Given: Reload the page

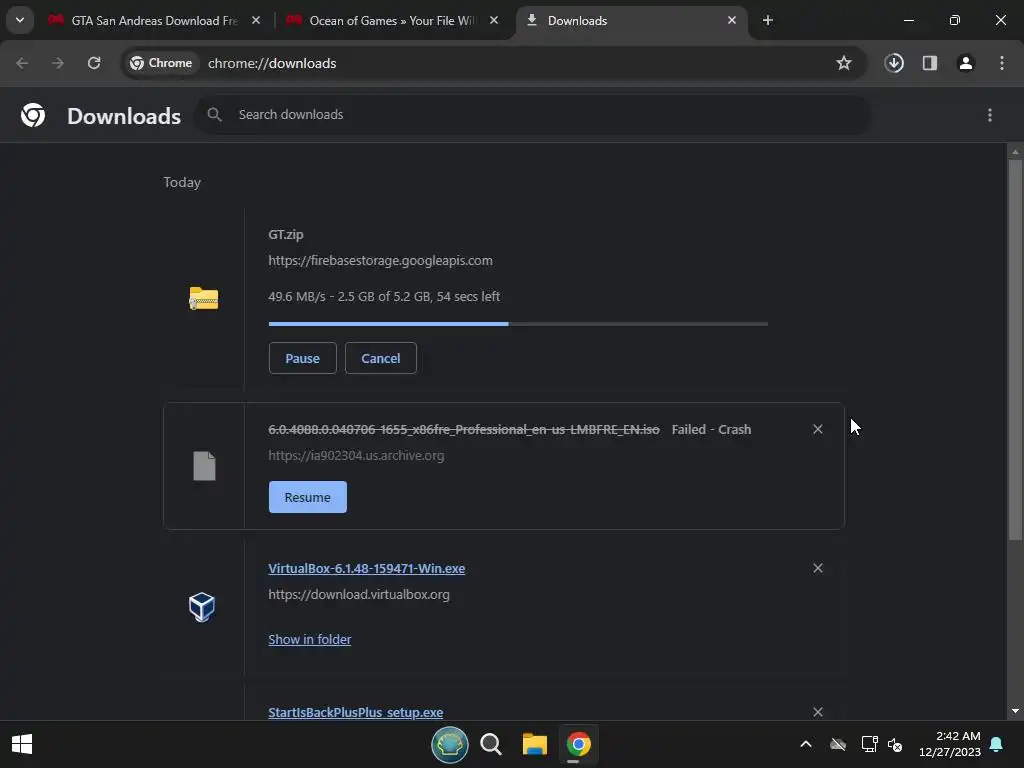Looking at the screenshot, I should [x=94, y=63].
